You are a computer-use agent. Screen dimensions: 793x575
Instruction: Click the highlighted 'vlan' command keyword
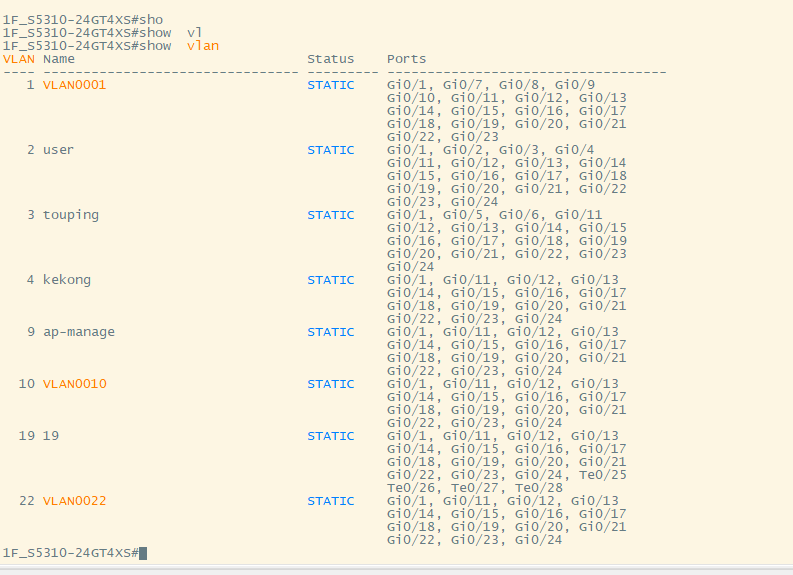(203, 46)
